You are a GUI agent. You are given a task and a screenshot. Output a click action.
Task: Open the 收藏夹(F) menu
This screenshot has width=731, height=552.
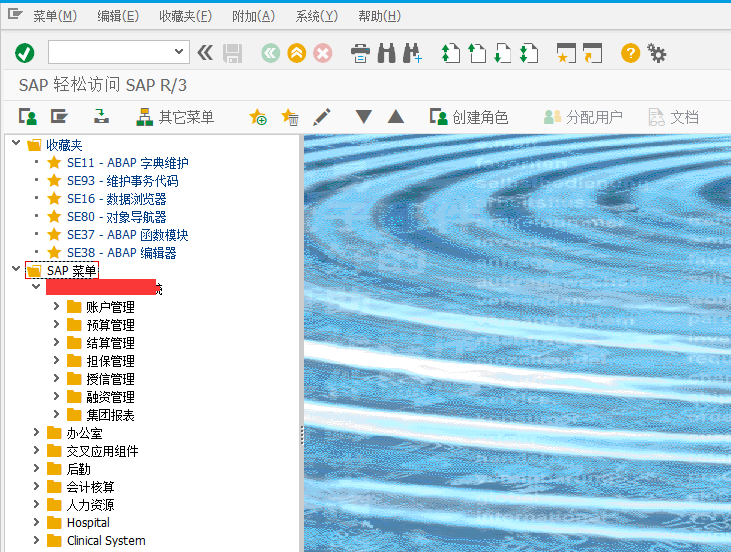click(x=185, y=16)
